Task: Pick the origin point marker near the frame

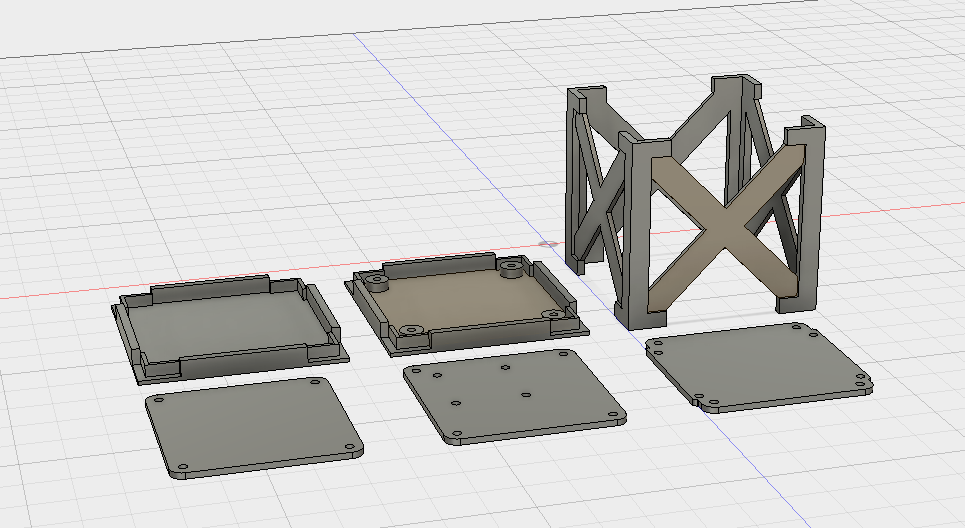Action: click(x=548, y=244)
